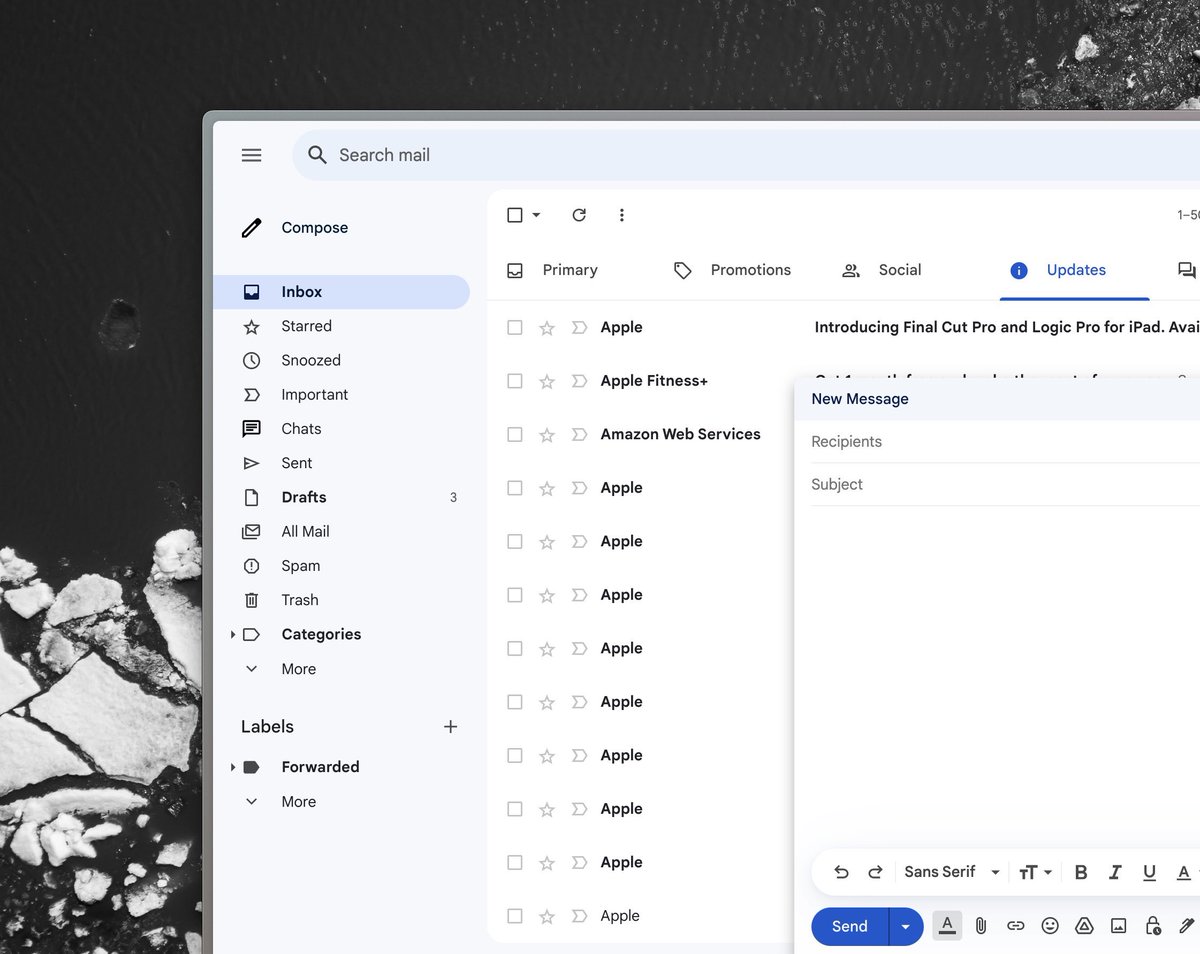
Task: Insert photo in the message
Action: pyautogui.click(x=1118, y=926)
